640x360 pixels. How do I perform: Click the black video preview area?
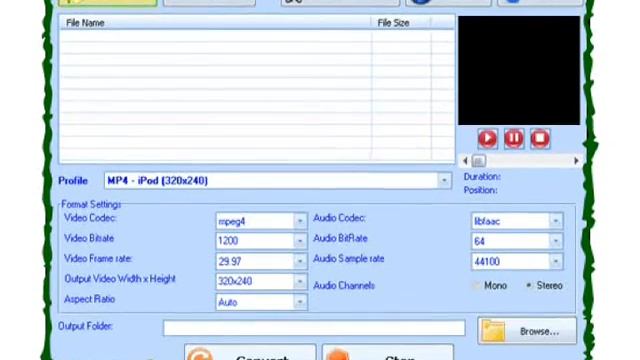(519, 71)
